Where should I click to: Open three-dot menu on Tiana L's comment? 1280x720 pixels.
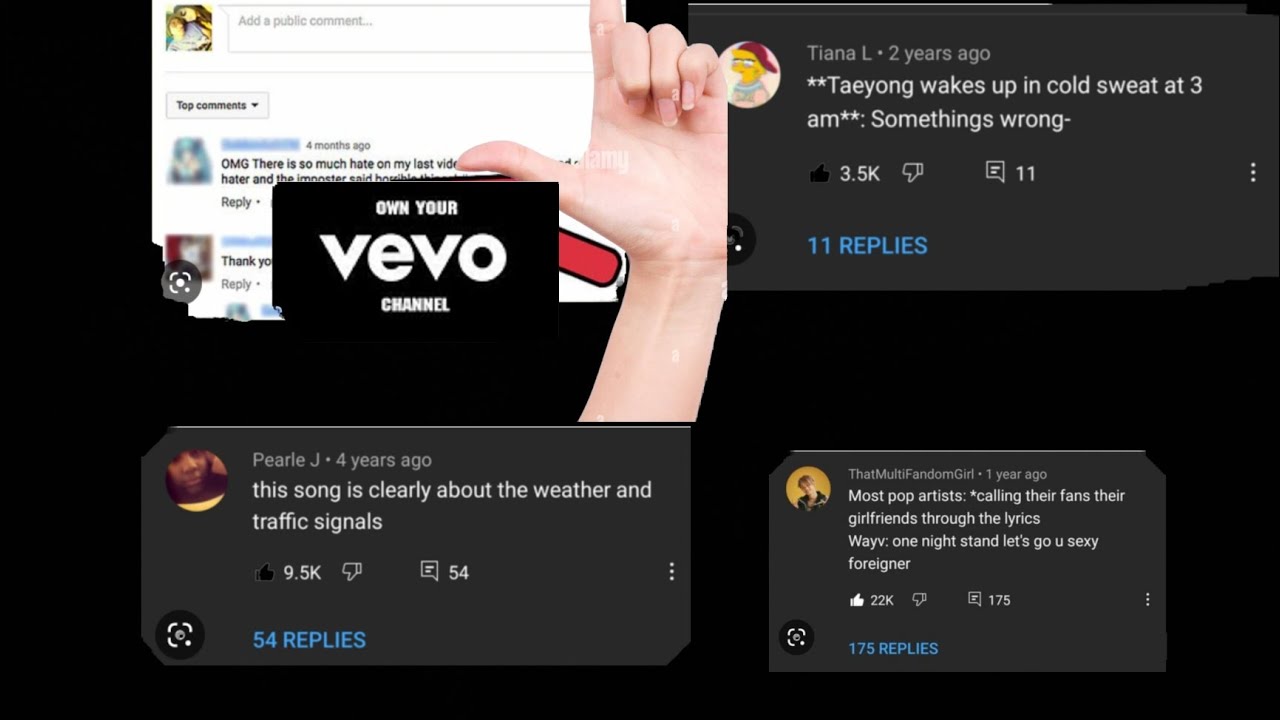coord(1252,173)
